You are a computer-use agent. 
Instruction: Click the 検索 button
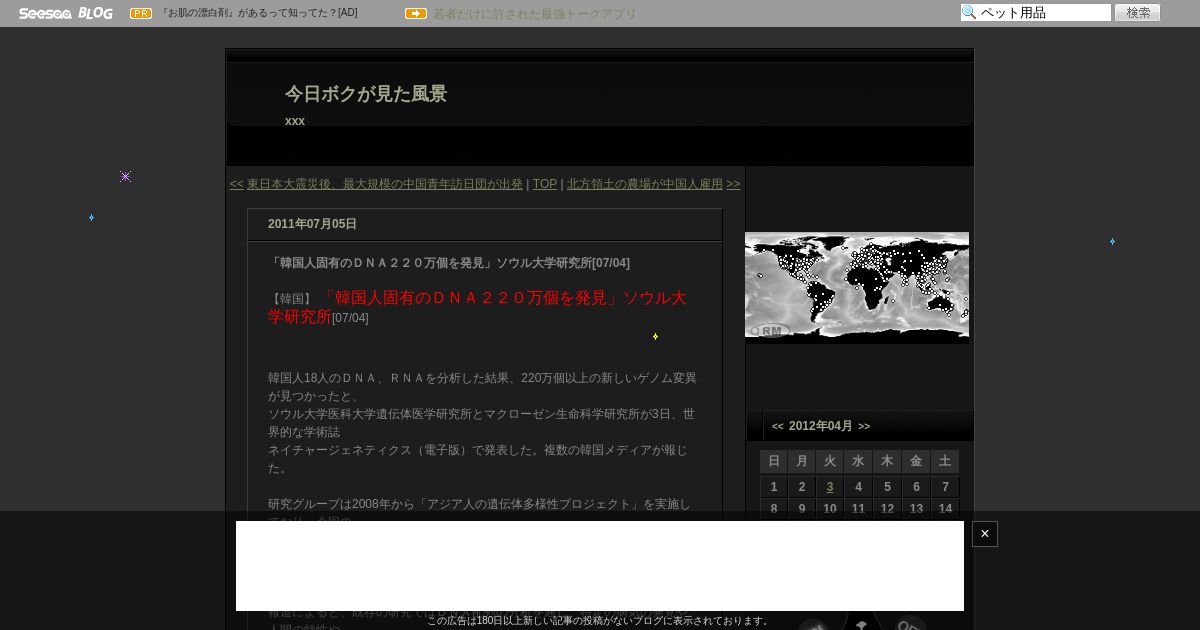pyautogui.click(x=1138, y=13)
